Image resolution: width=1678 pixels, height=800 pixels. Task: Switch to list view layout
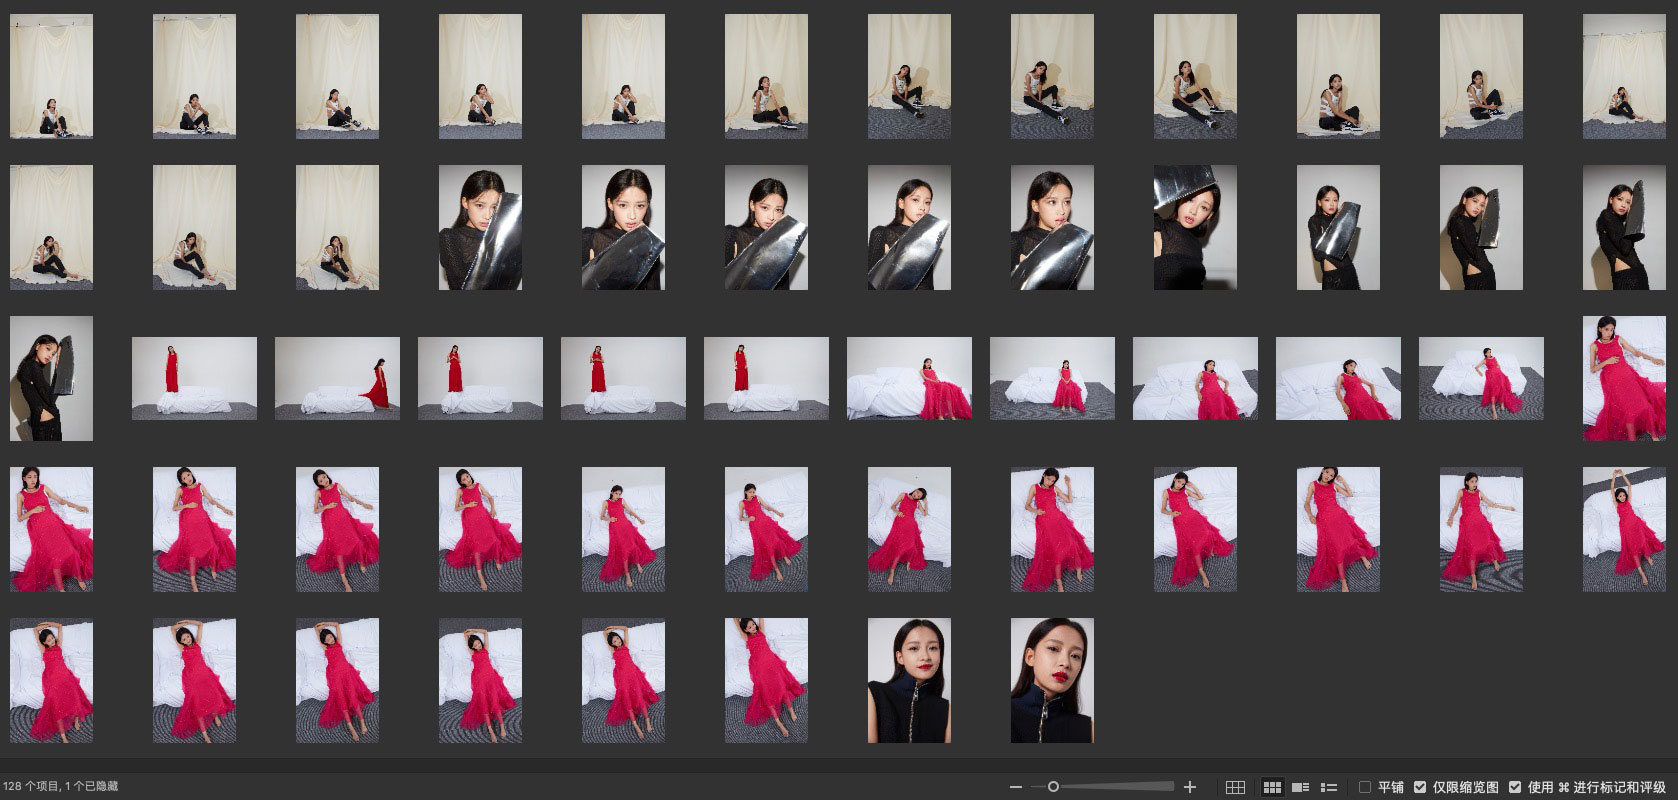pos(1329,787)
